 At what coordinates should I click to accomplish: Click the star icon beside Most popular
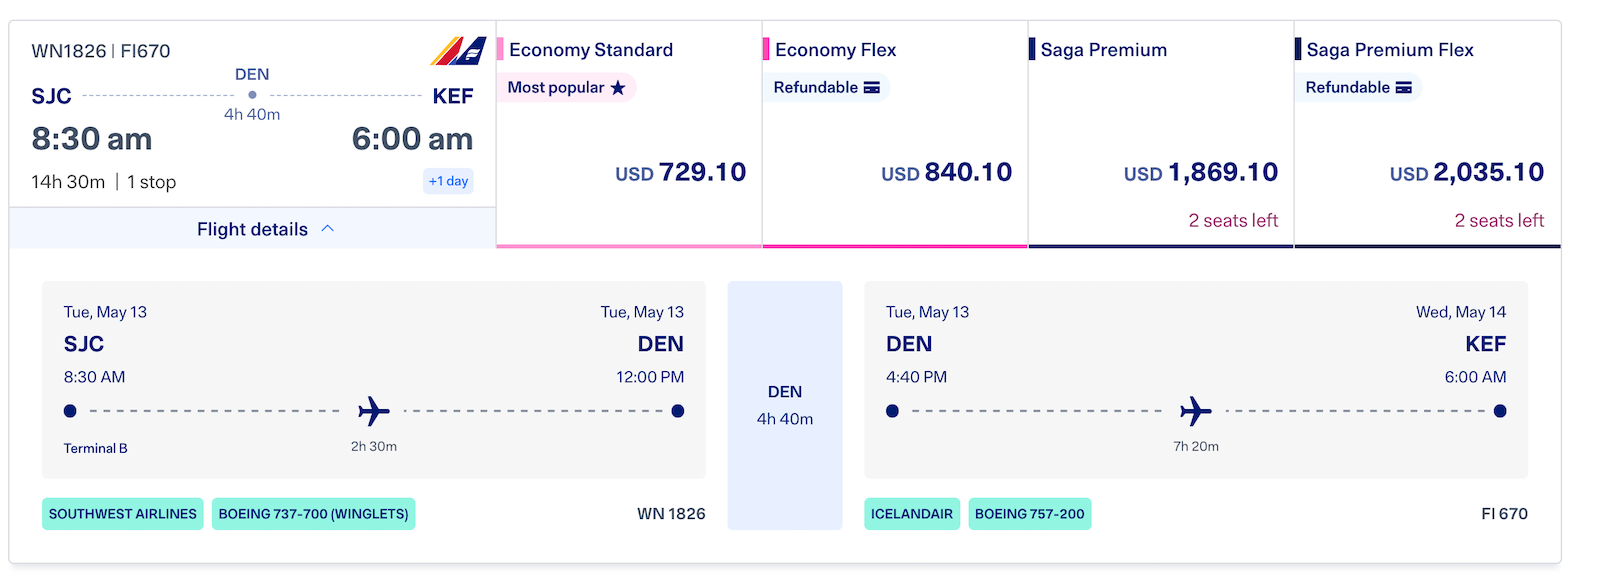coord(618,88)
